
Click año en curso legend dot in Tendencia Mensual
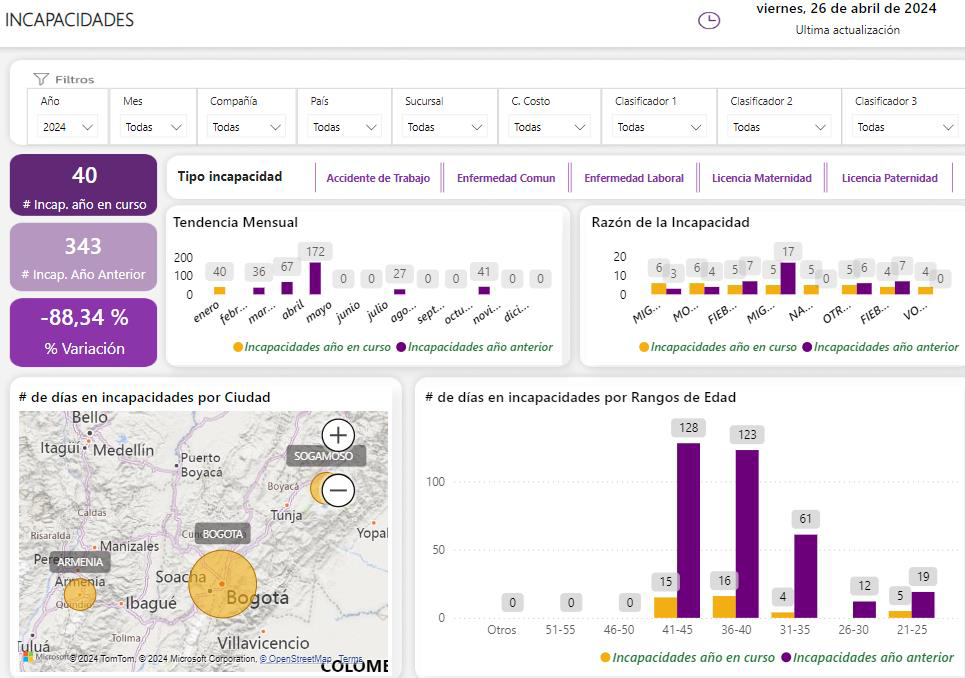238,347
